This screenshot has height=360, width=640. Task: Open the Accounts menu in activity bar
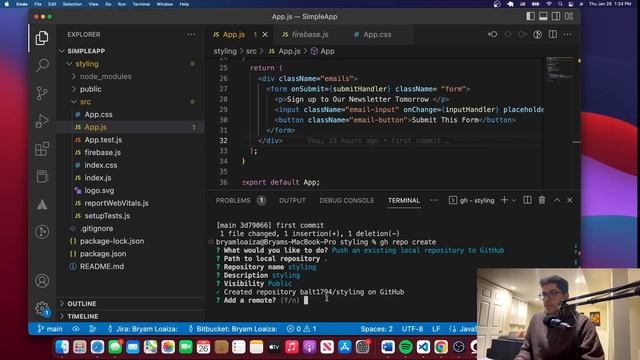(x=42, y=281)
